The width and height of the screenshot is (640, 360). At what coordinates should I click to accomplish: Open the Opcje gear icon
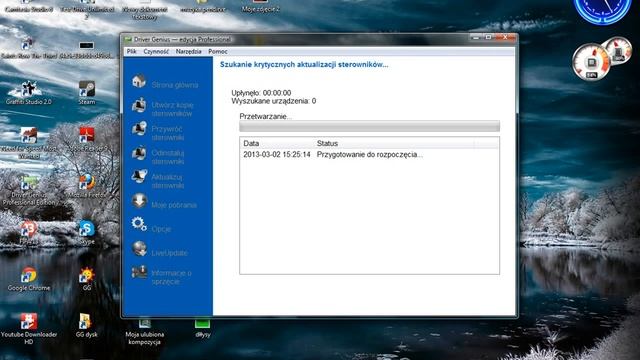(x=139, y=224)
